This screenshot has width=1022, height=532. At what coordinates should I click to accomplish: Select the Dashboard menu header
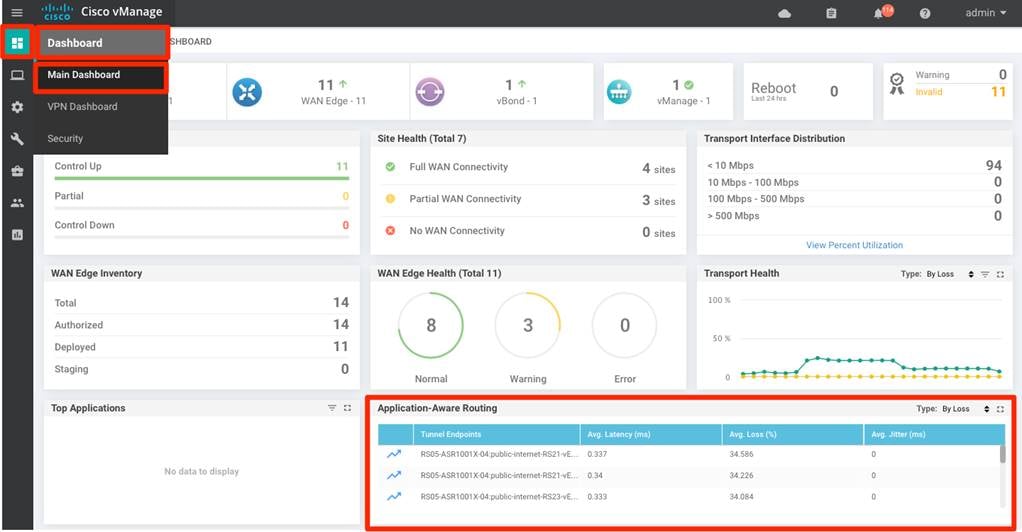102,43
